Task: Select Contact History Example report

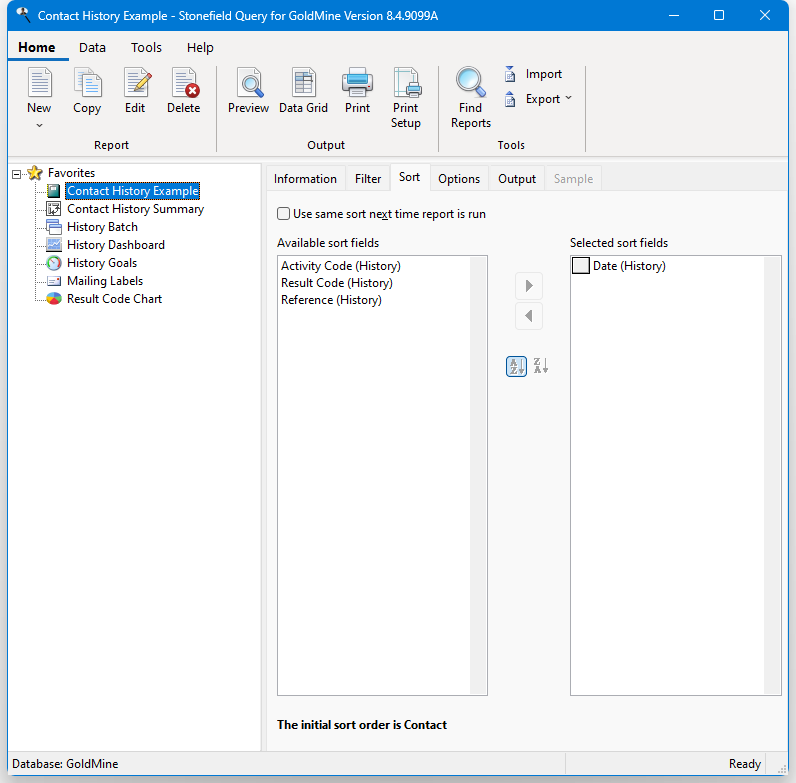Action: click(132, 191)
